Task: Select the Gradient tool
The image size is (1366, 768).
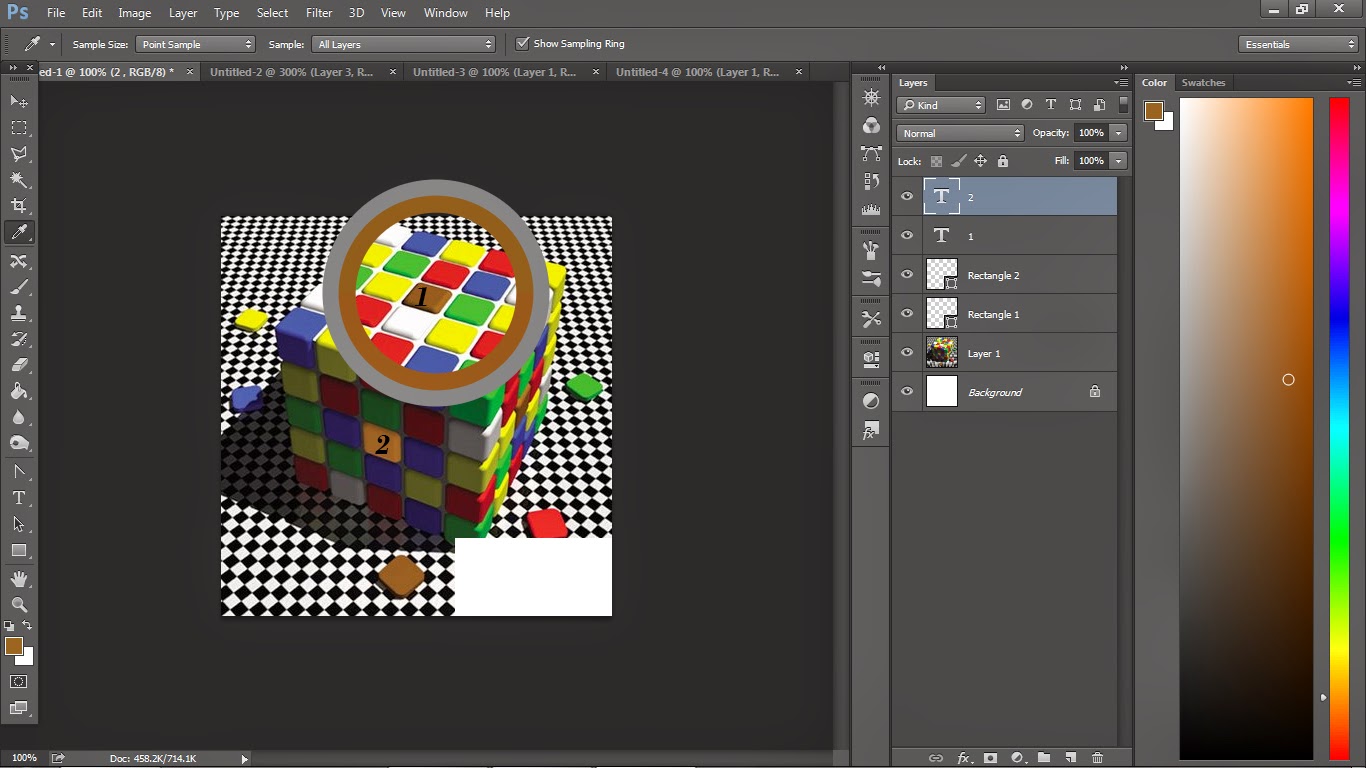Action: [x=18, y=390]
